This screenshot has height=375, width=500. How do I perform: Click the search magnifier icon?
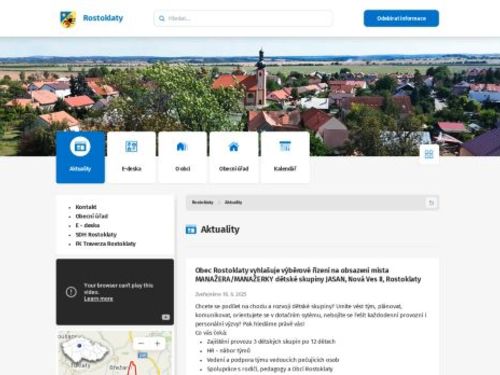(x=162, y=19)
